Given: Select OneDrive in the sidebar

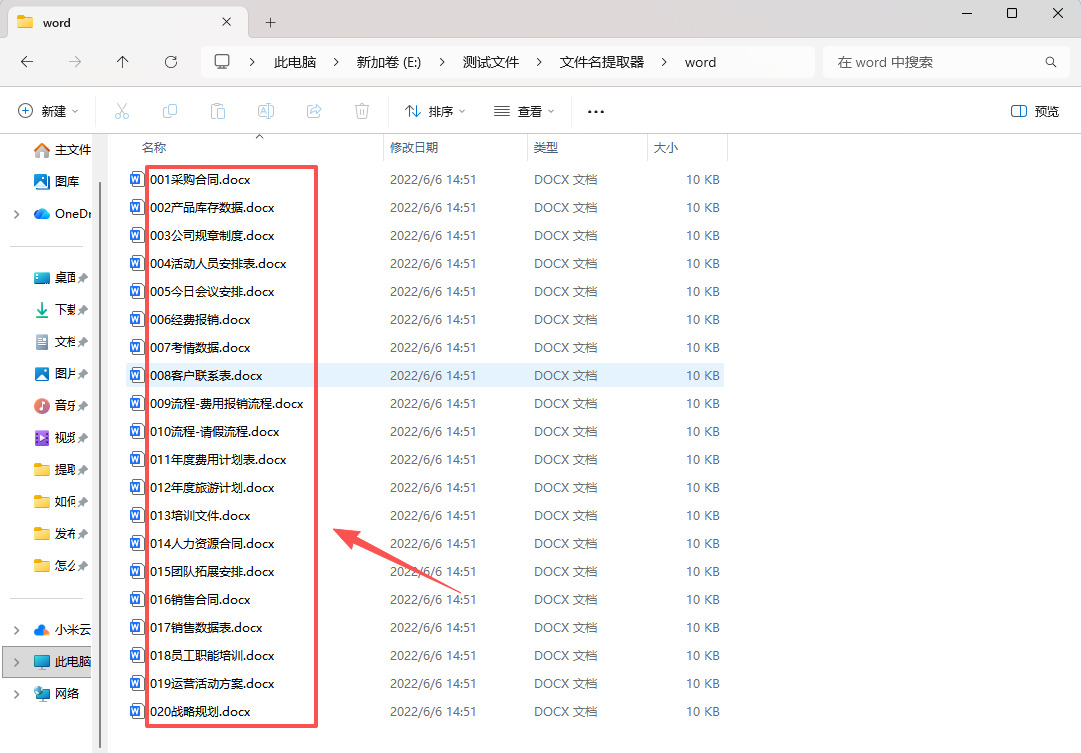Looking at the screenshot, I should tap(62, 214).
